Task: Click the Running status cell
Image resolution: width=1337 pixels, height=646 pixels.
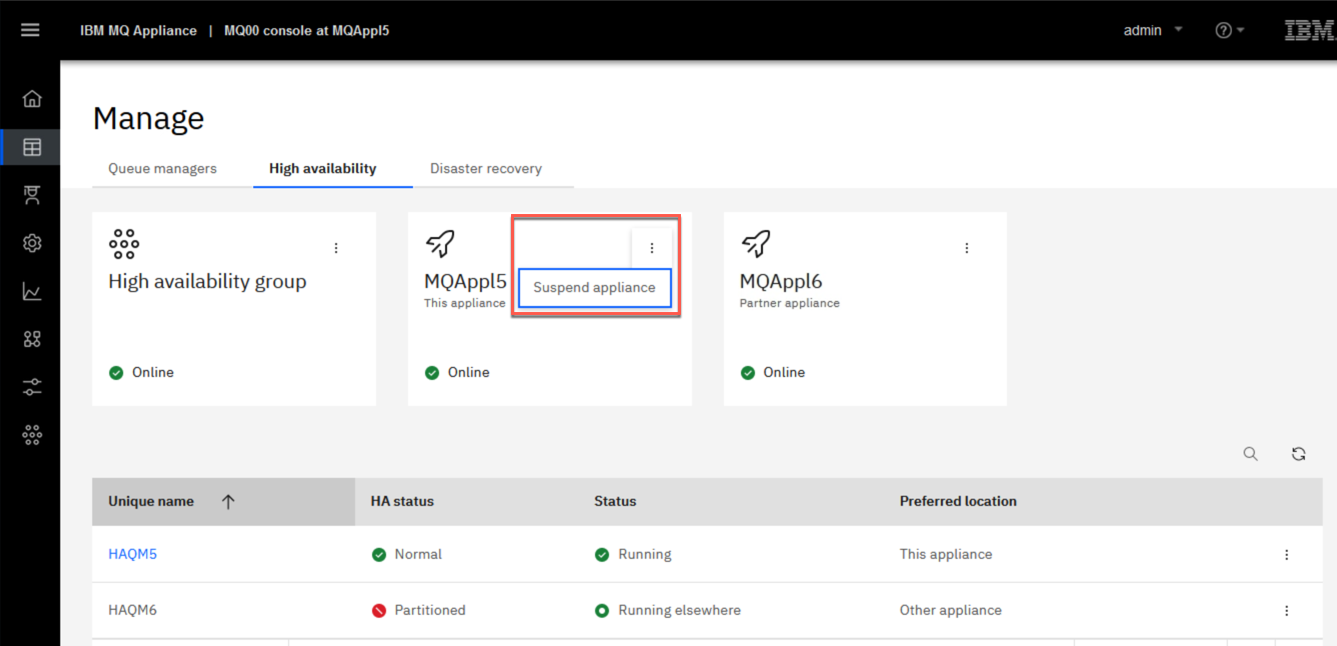Action: pyautogui.click(x=633, y=554)
